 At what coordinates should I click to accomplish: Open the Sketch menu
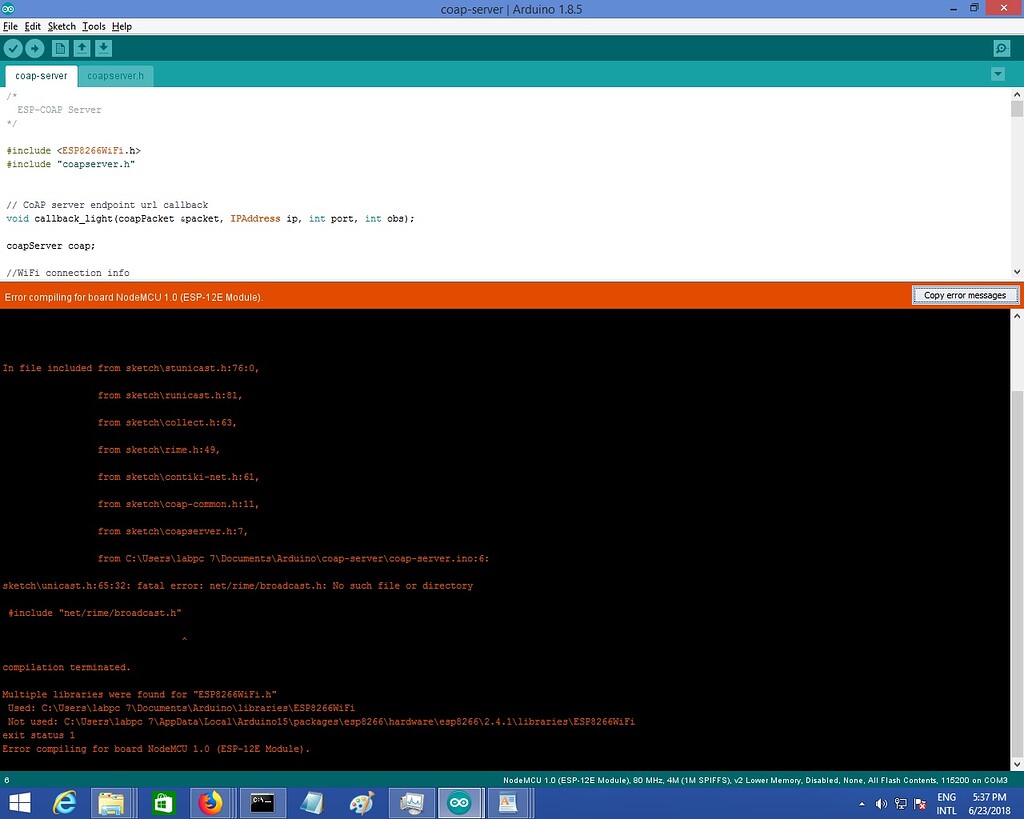click(61, 26)
